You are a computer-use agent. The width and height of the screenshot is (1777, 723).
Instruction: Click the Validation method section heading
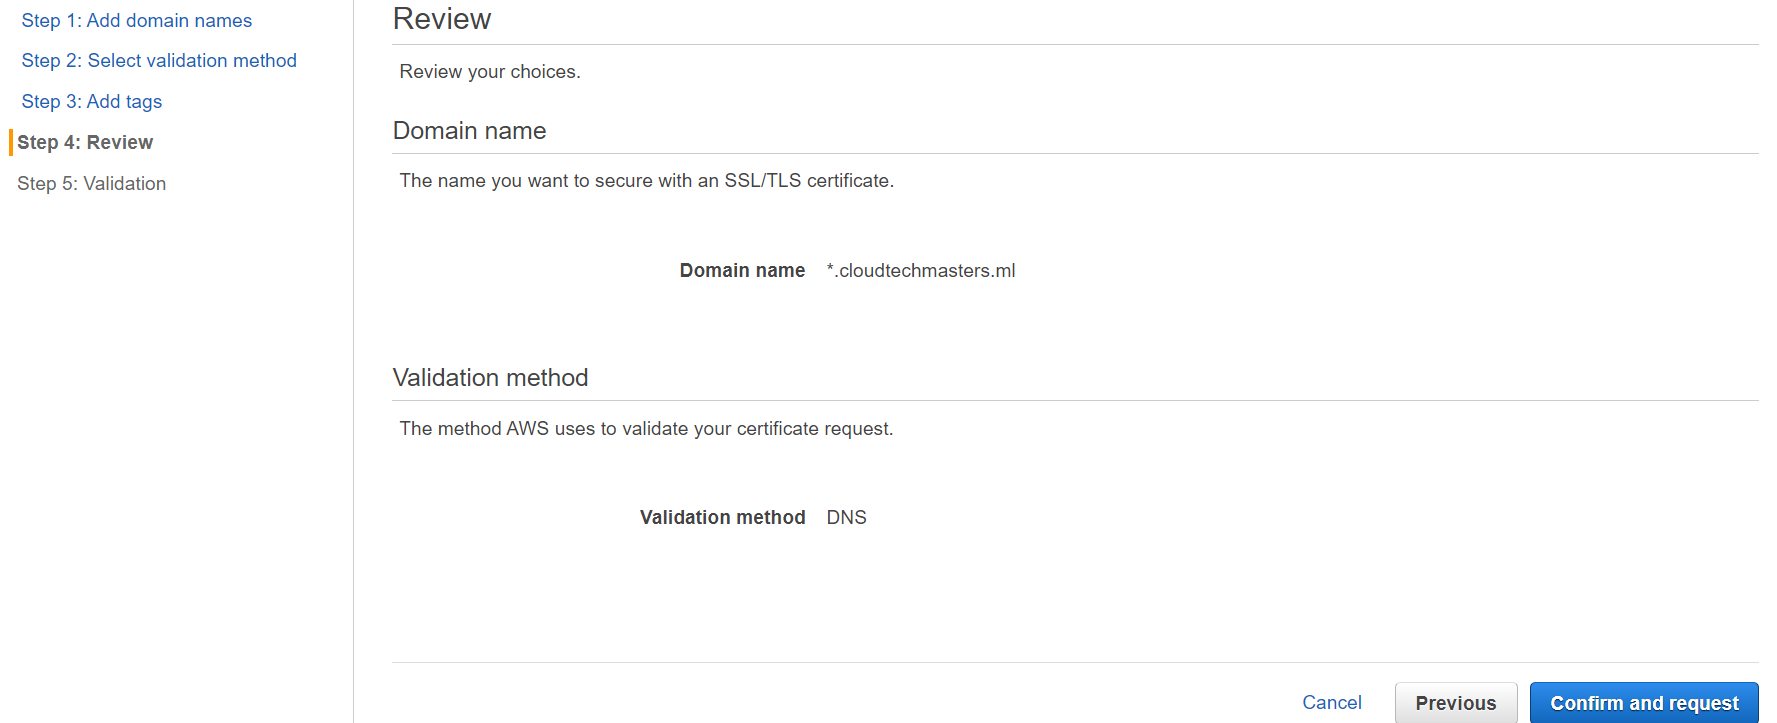click(x=490, y=377)
